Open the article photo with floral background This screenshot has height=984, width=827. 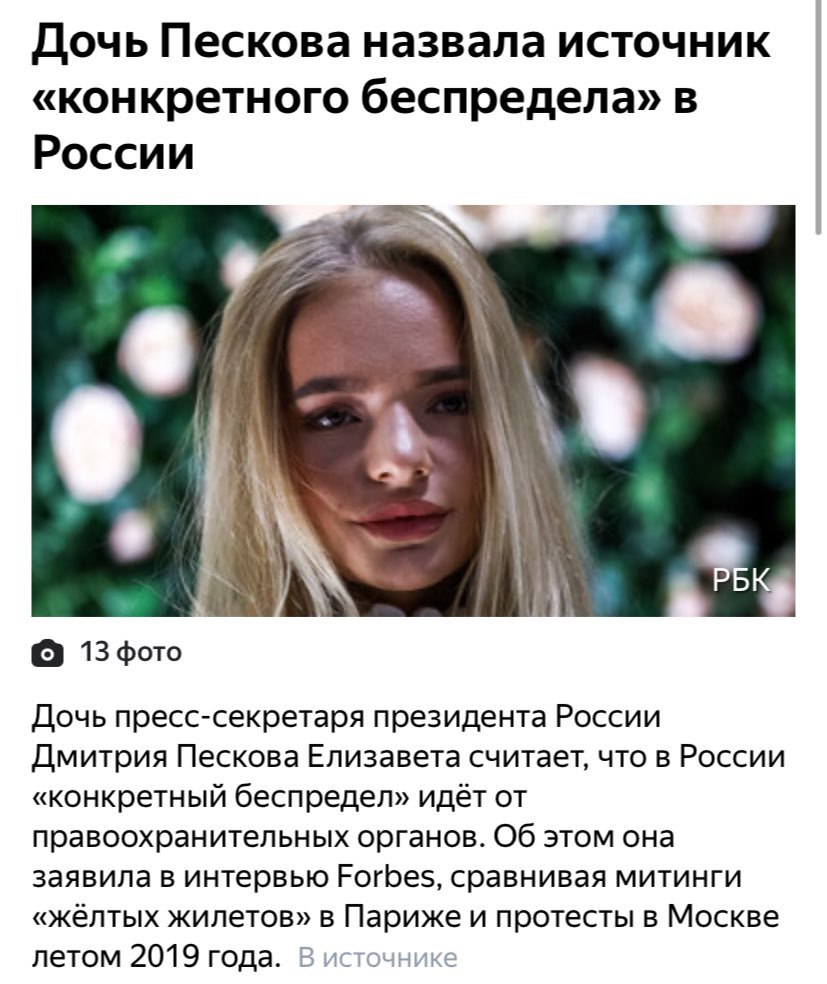tap(414, 410)
